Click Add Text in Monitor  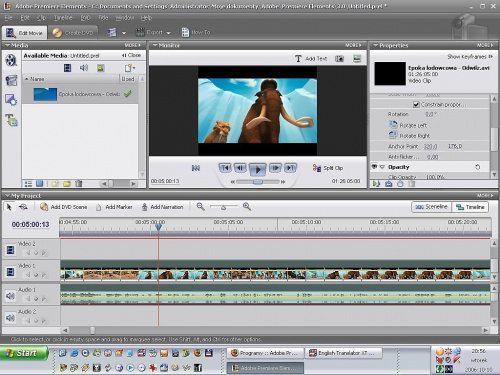click(311, 59)
